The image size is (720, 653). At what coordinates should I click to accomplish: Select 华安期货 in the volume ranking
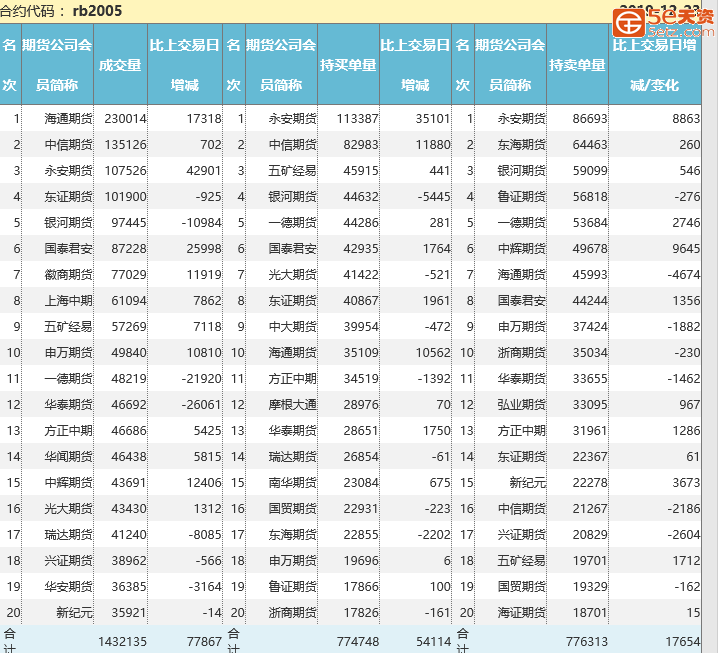click(x=68, y=587)
